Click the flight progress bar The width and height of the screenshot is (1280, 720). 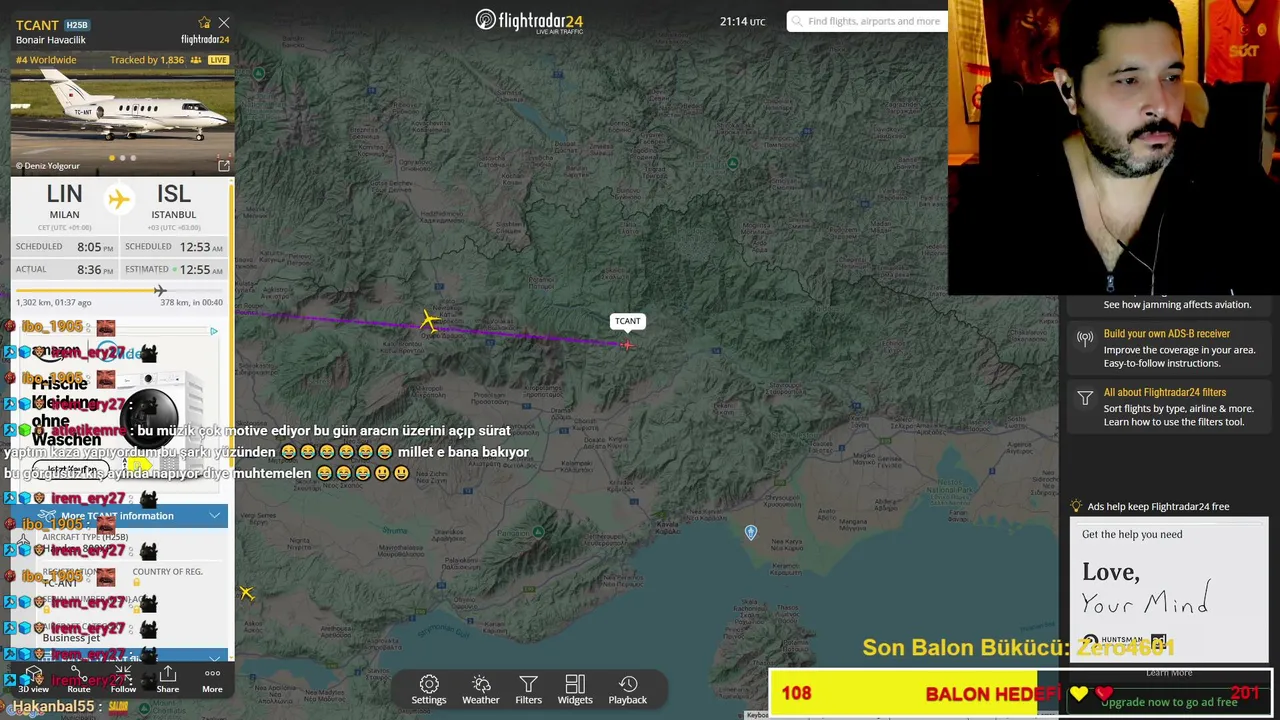click(119, 292)
